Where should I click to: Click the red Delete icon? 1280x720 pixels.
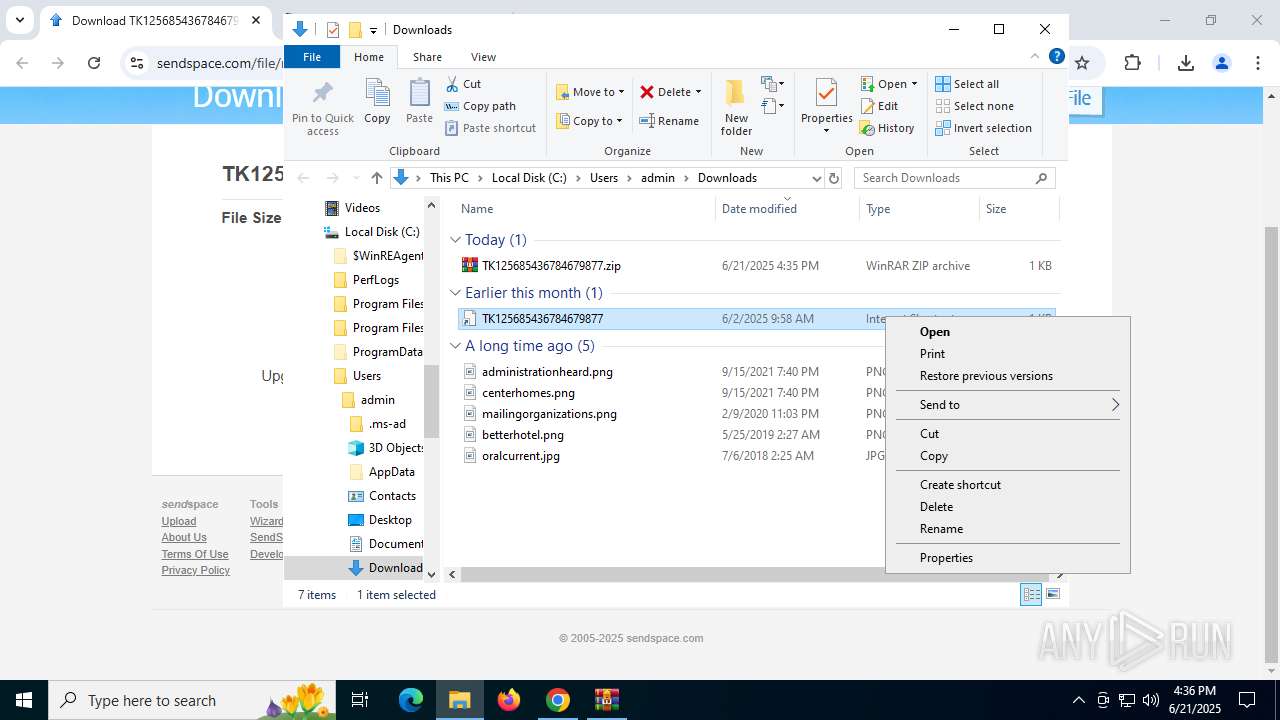648,92
